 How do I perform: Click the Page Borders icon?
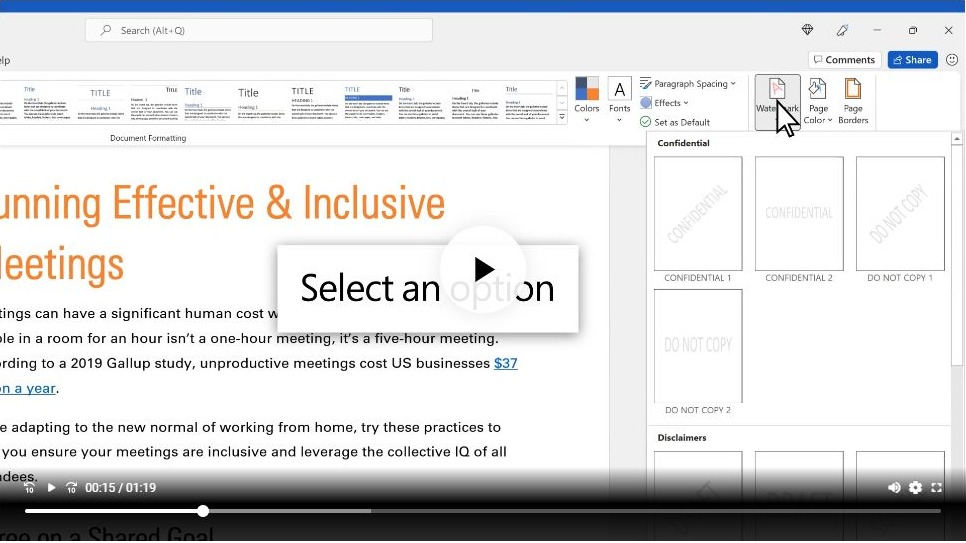coord(853,102)
